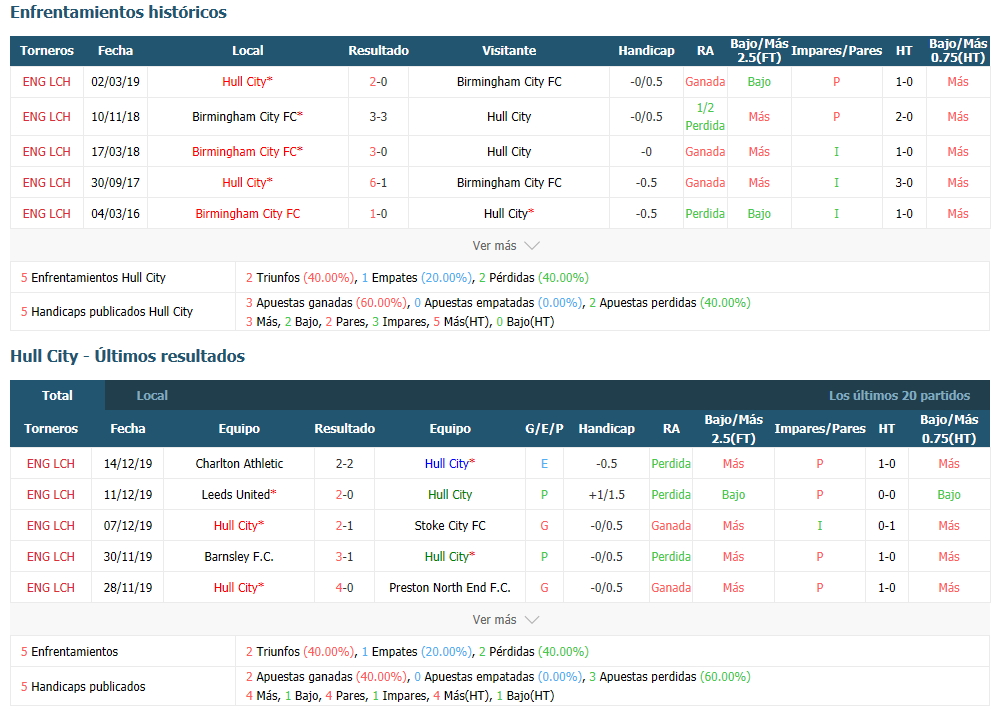
Task: Click the Stoke City FC team name
Action: 450,525
